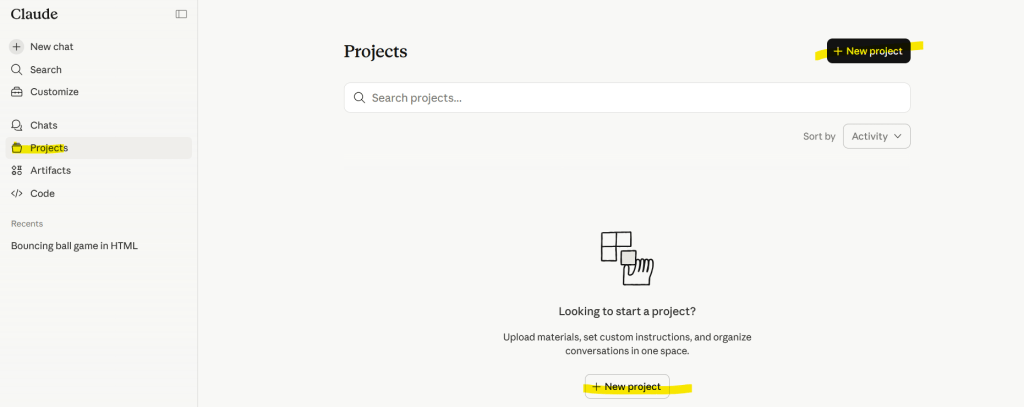Select Customize in the sidebar
1024x407 pixels.
pyautogui.click(x=54, y=92)
